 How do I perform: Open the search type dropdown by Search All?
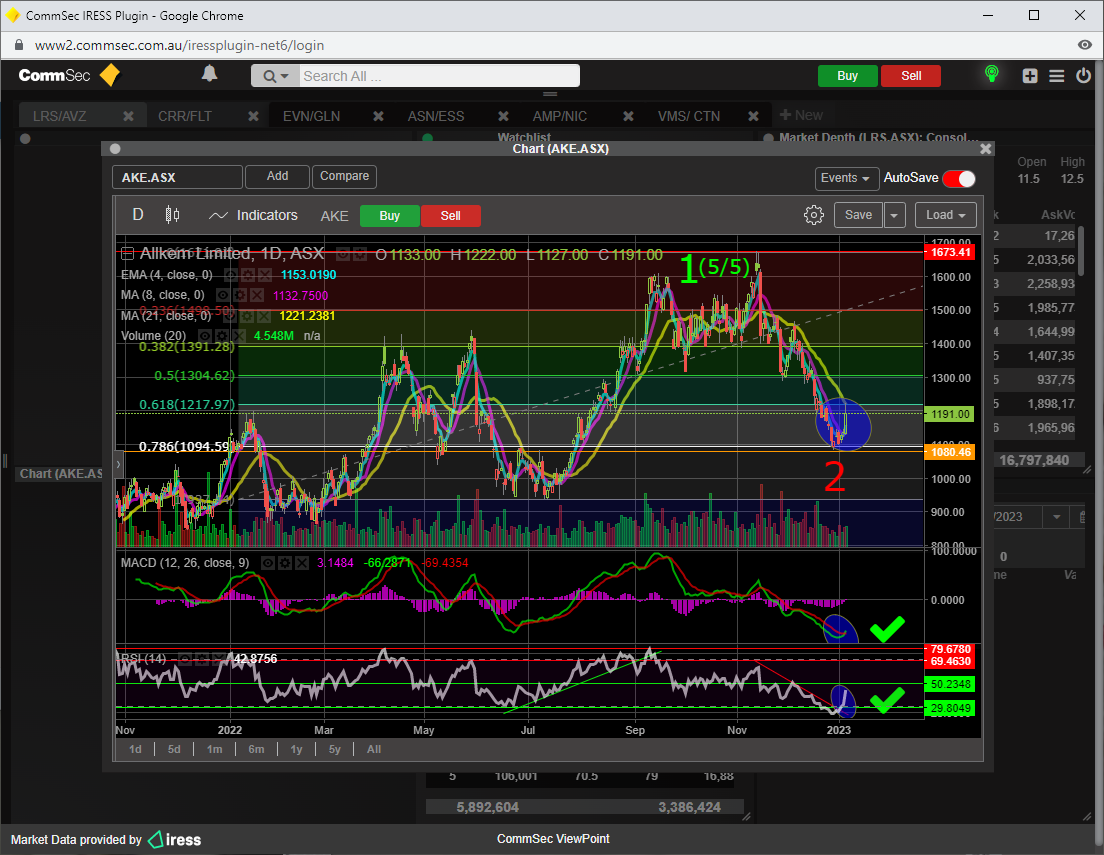click(275, 76)
